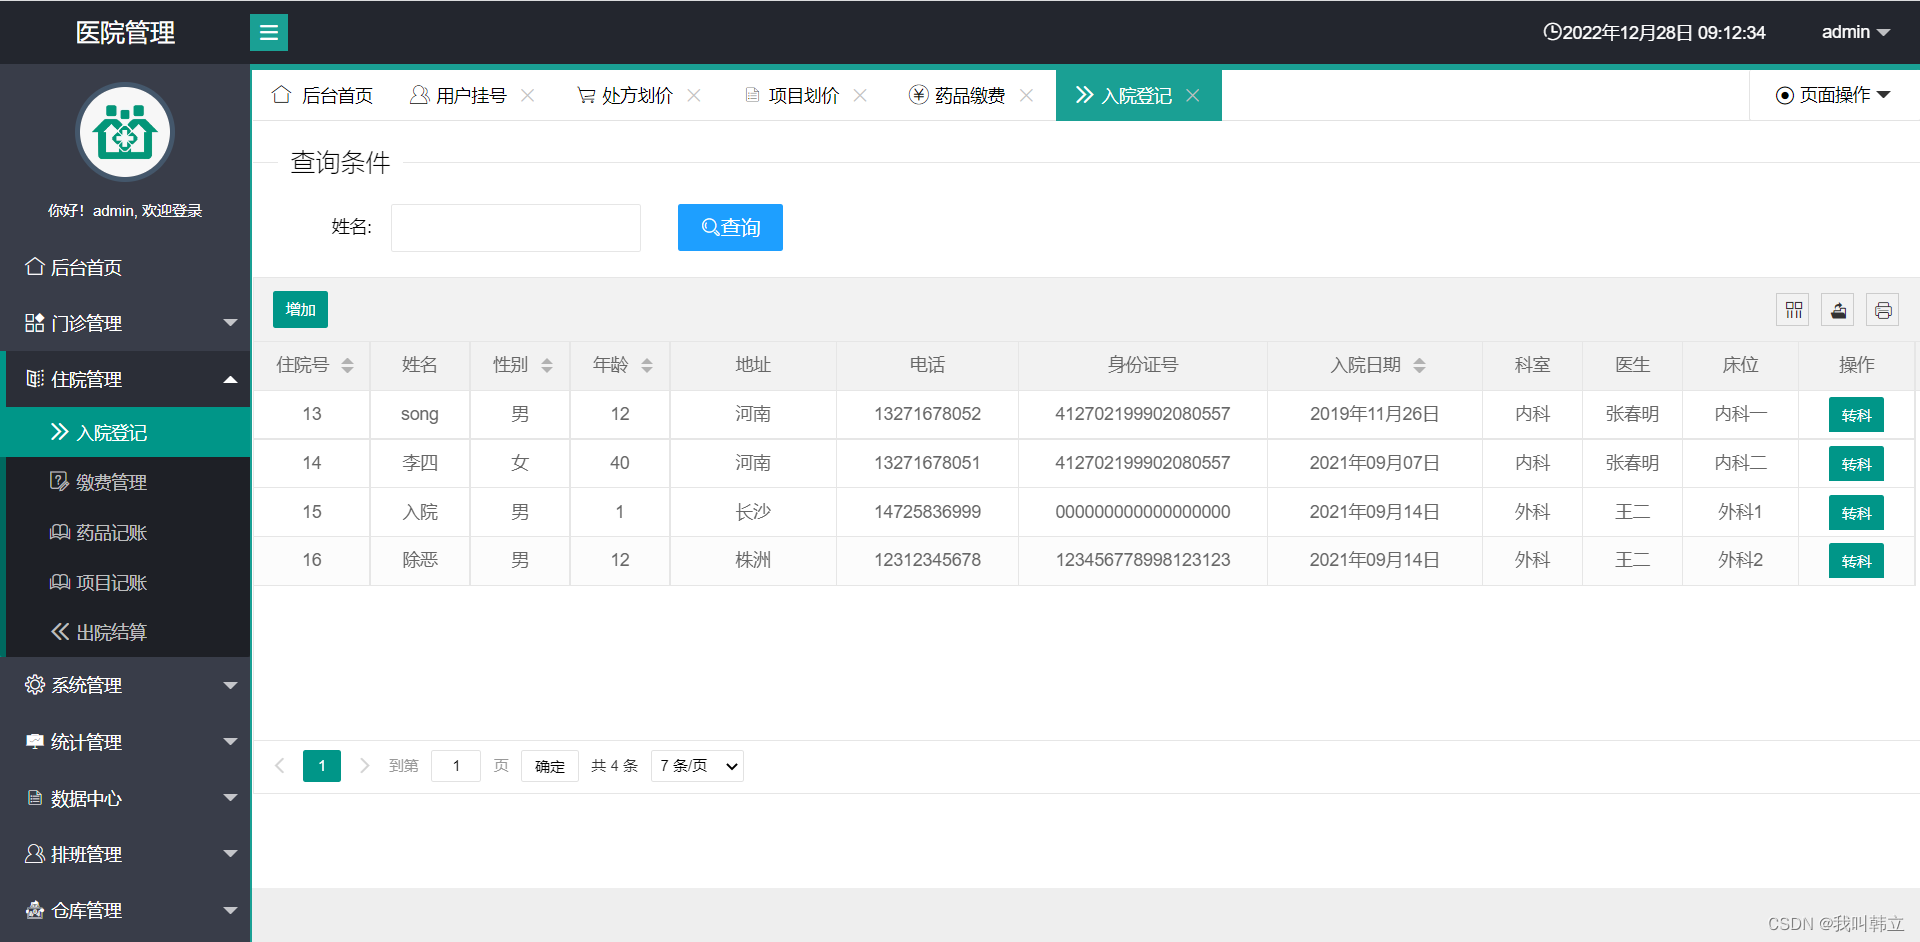Image resolution: width=1920 pixels, height=942 pixels.
Task: Go to previous page arrow
Action: (280, 766)
